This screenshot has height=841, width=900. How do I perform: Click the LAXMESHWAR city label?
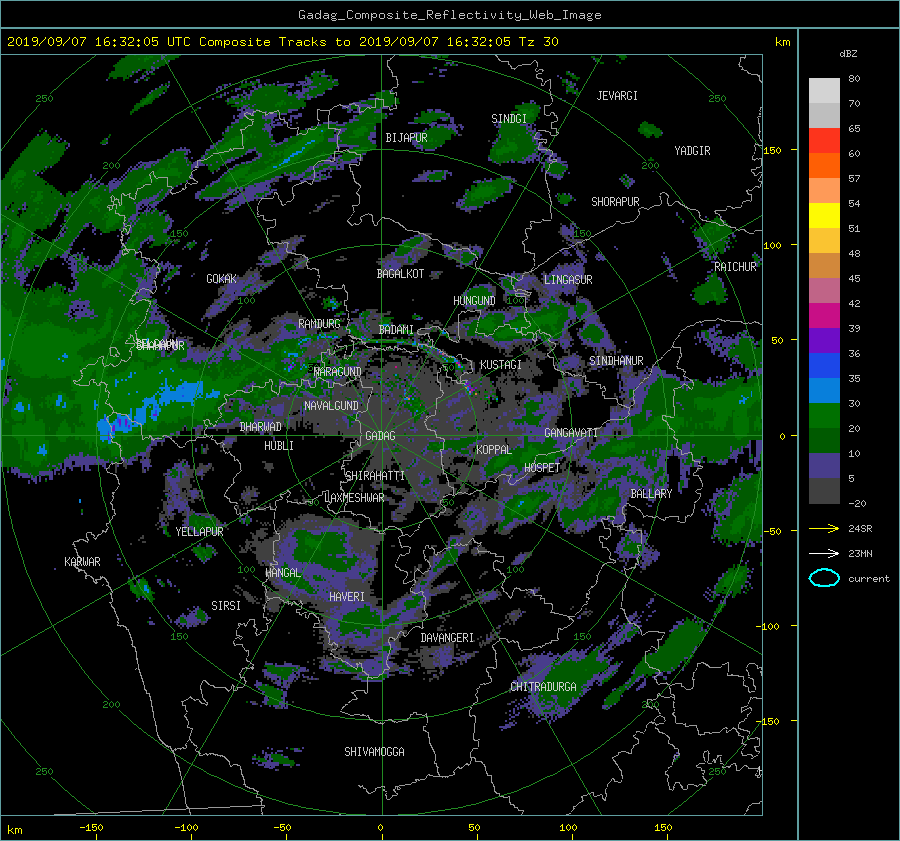(x=354, y=498)
